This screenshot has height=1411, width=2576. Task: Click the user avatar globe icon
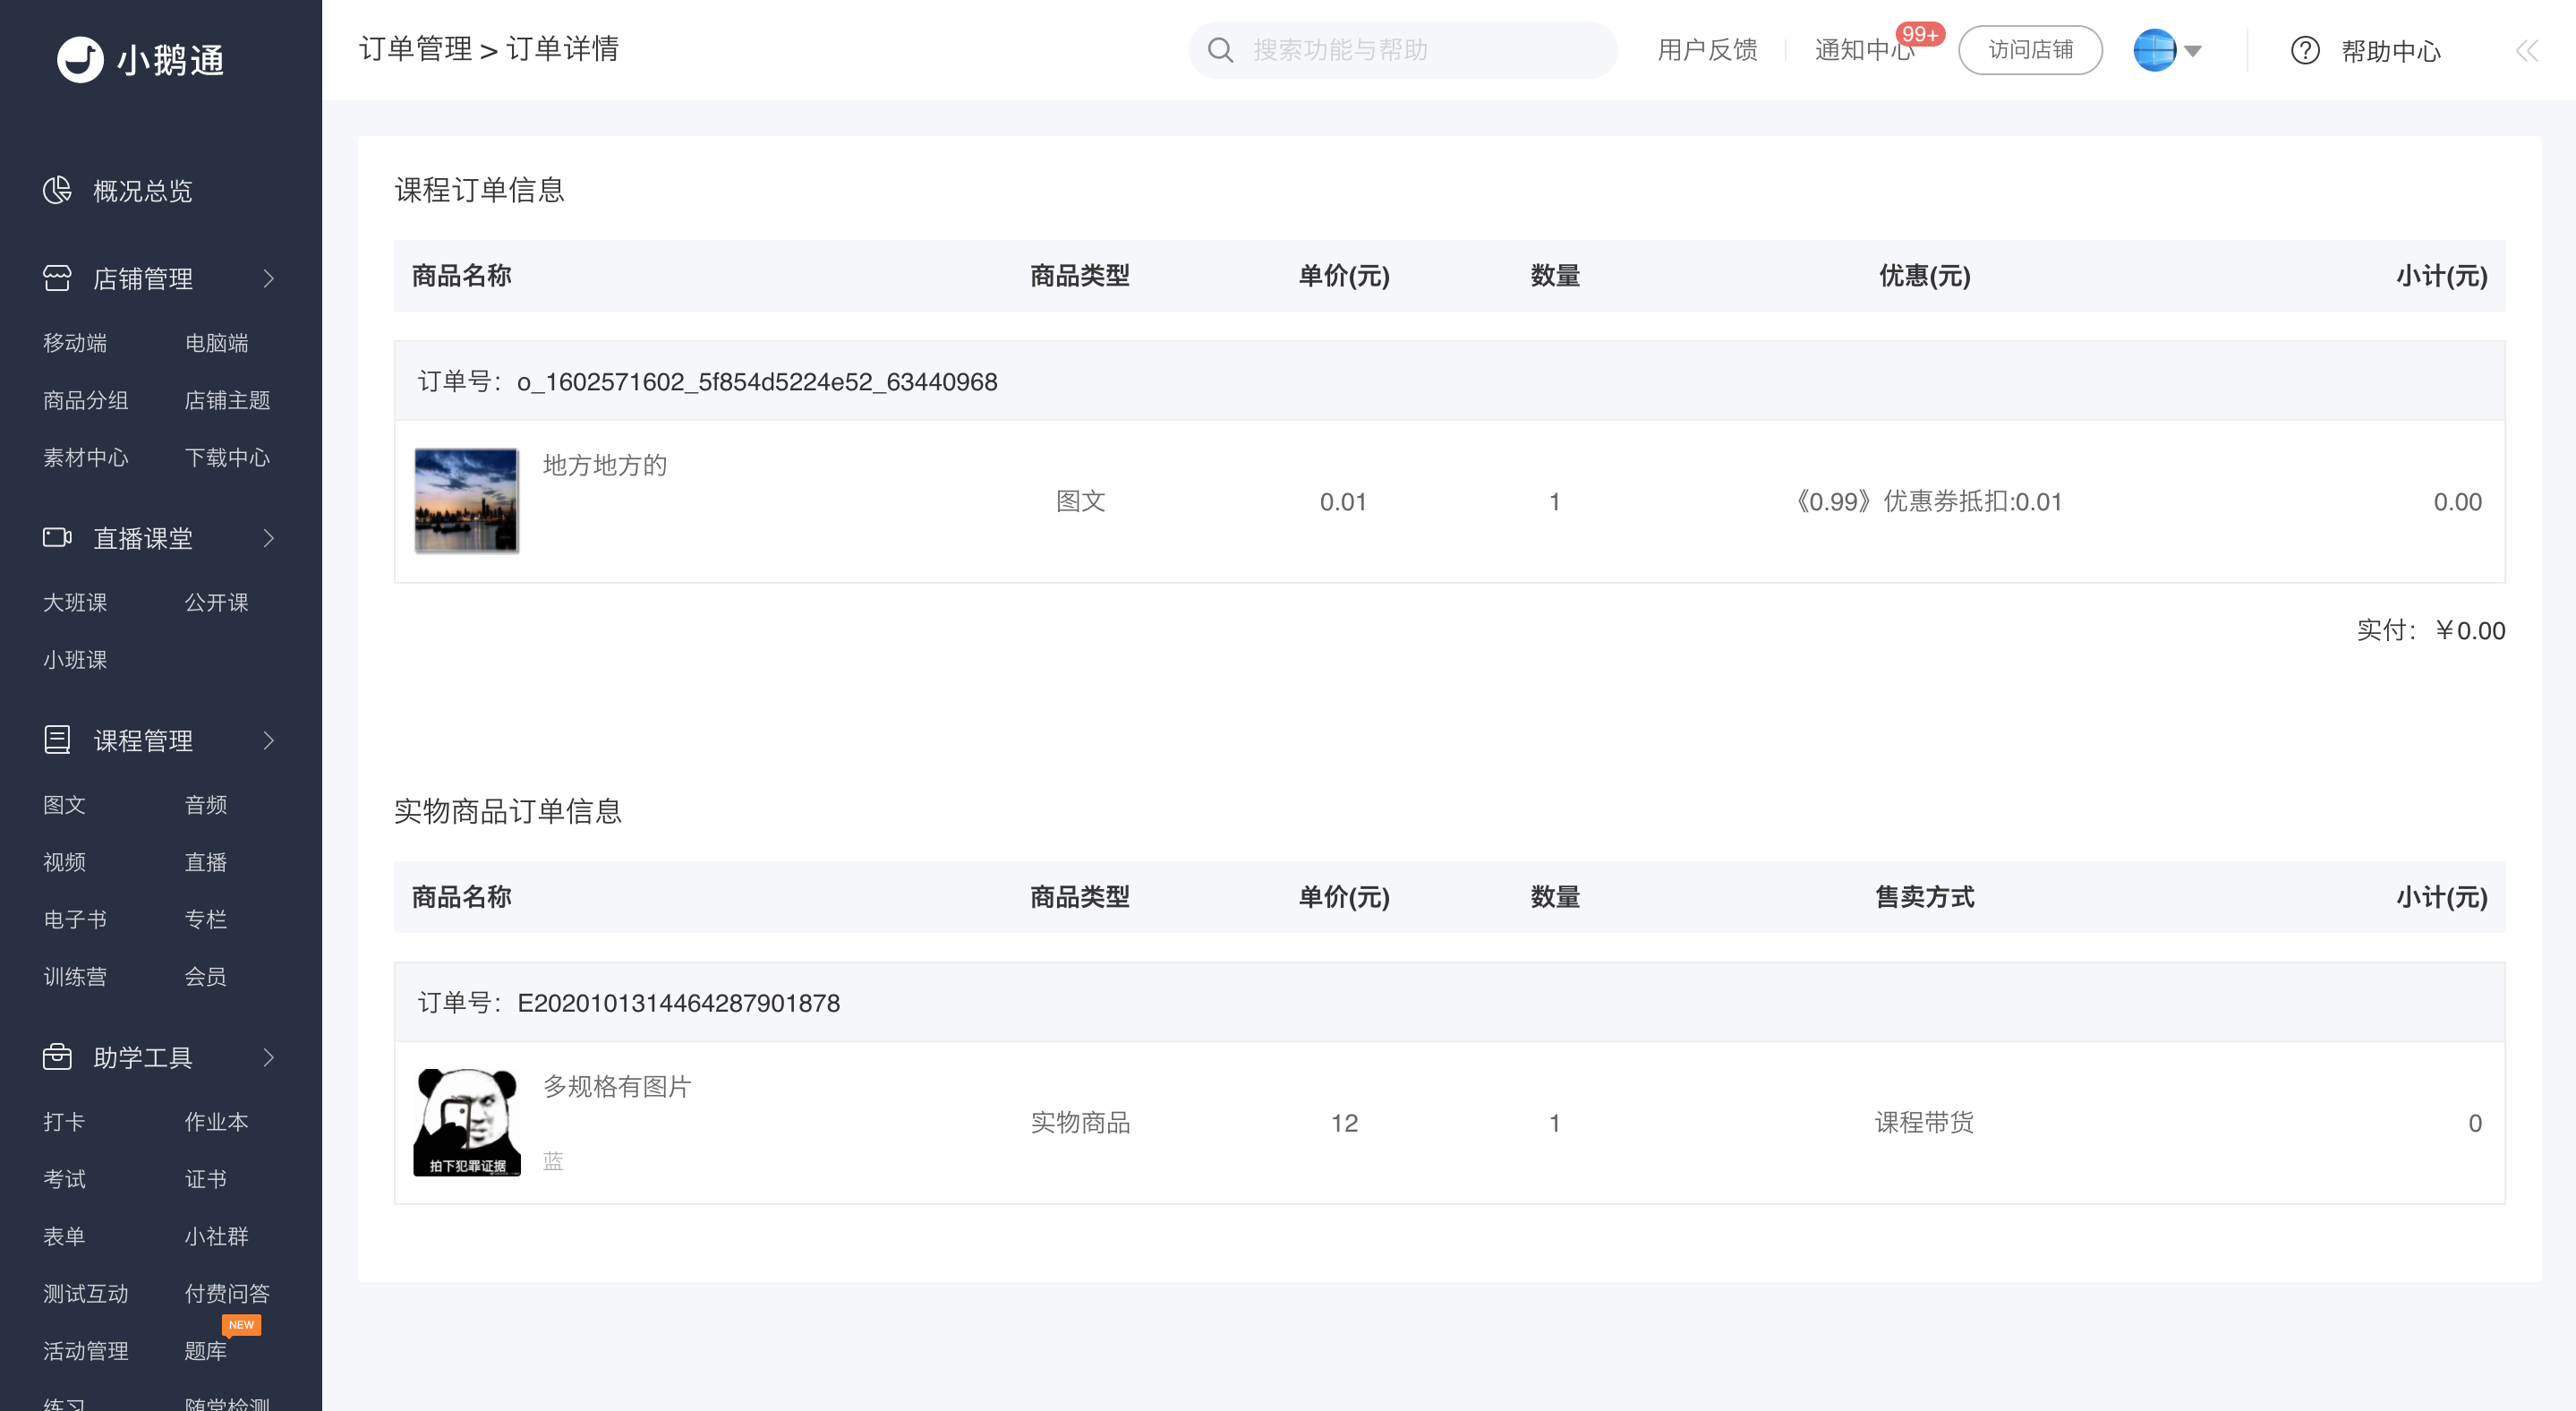click(2154, 50)
